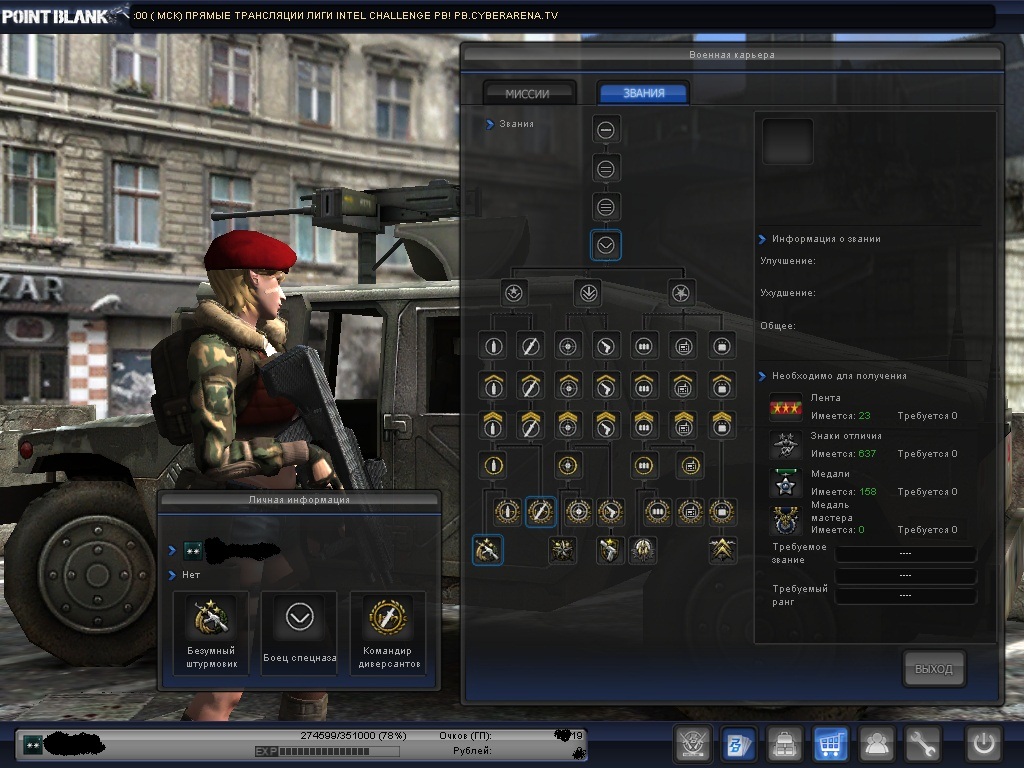Select highlighted laurel-wreath knife rank icon

(540, 511)
